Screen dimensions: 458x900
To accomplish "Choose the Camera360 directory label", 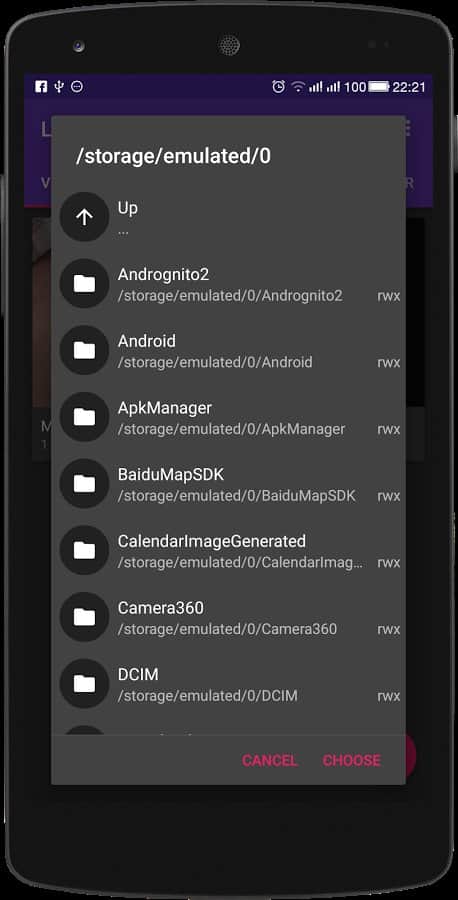I will (x=161, y=608).
